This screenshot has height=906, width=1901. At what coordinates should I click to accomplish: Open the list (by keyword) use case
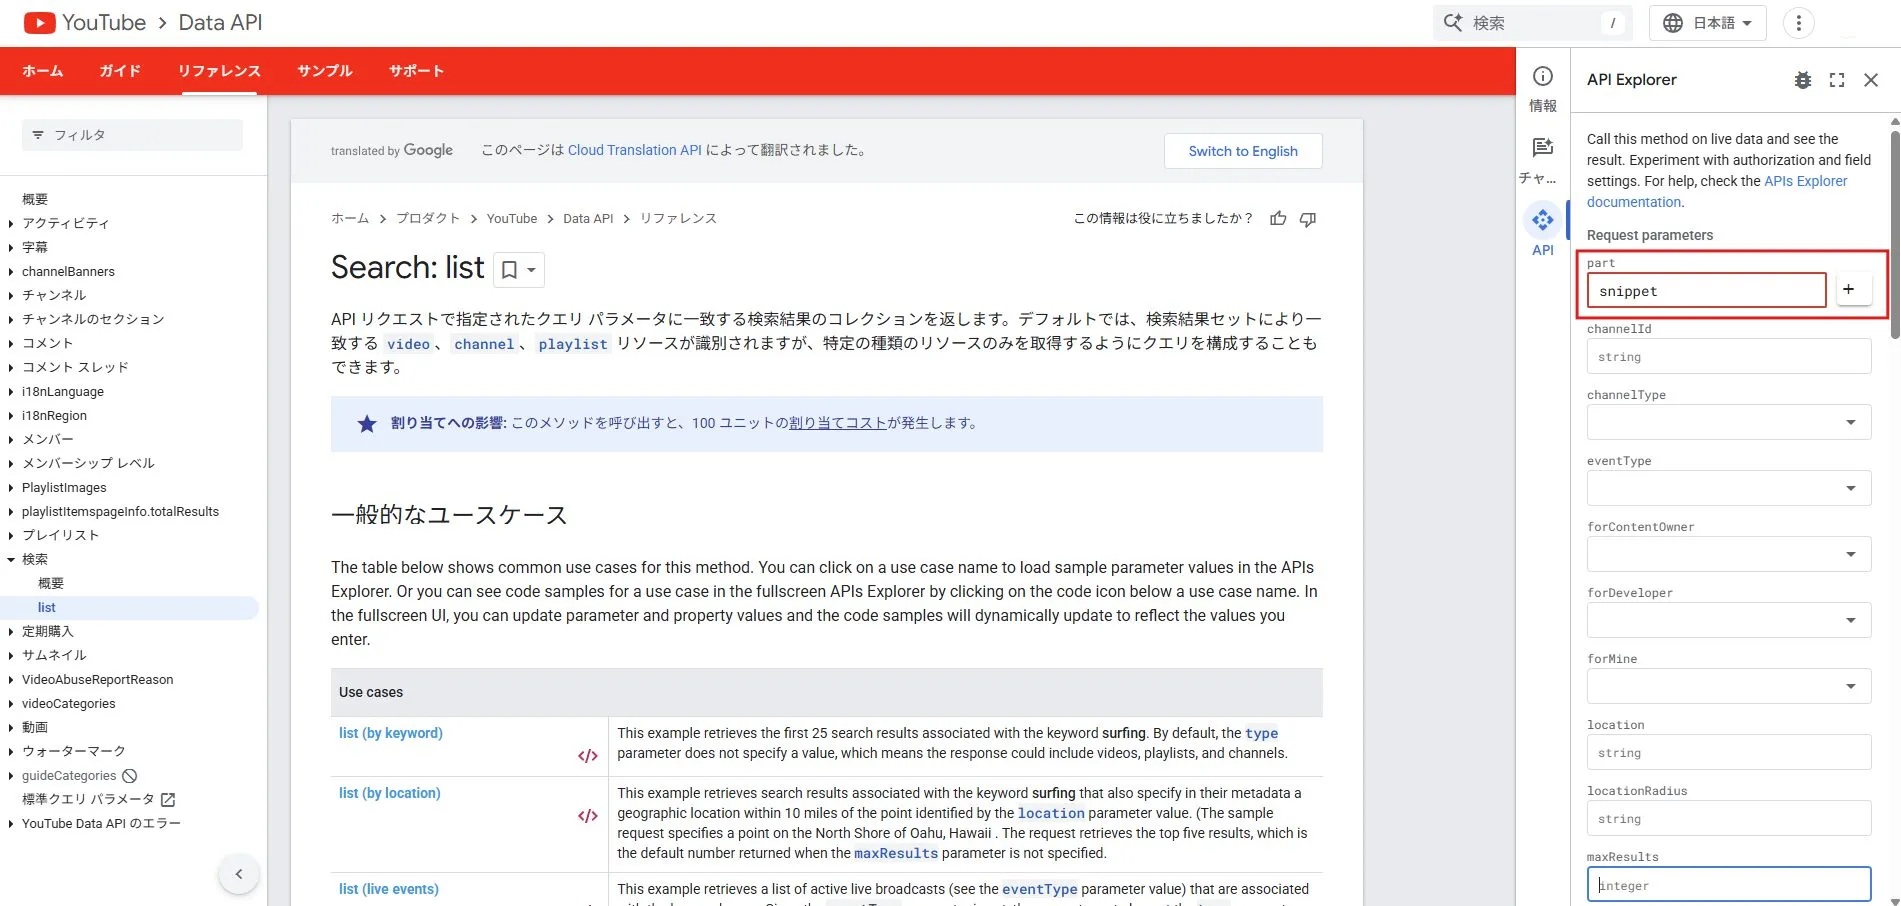[391, 733]
